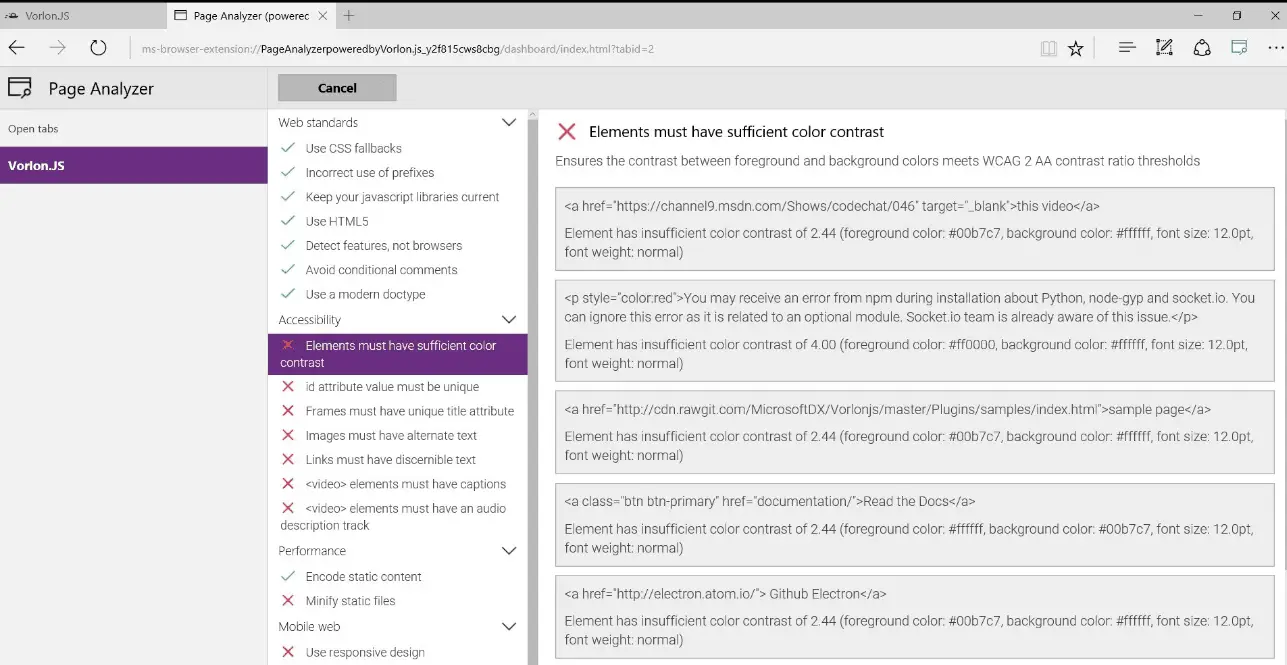Select Vorlon.JS in Open tabs list
Viewport: 1287px width, 665px height.
pos(134,165)
